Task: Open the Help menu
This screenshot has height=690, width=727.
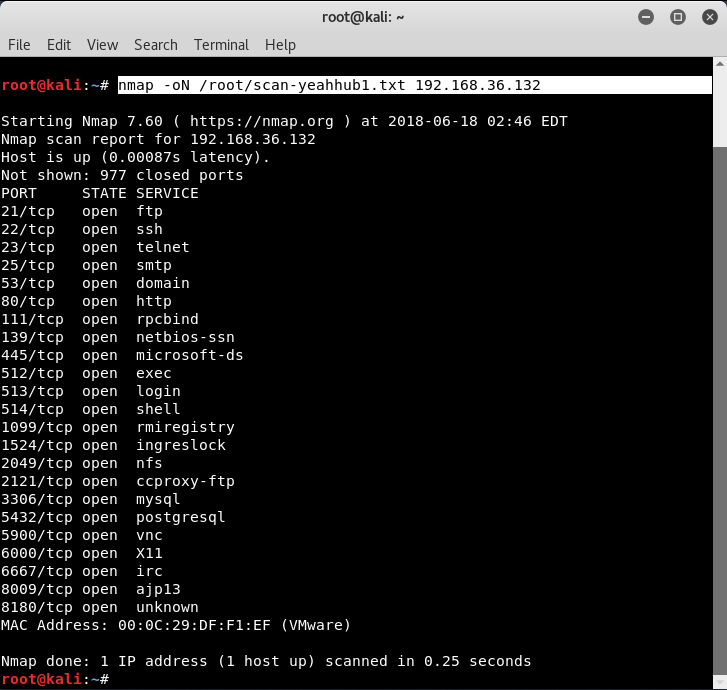Action: point(280,45)
